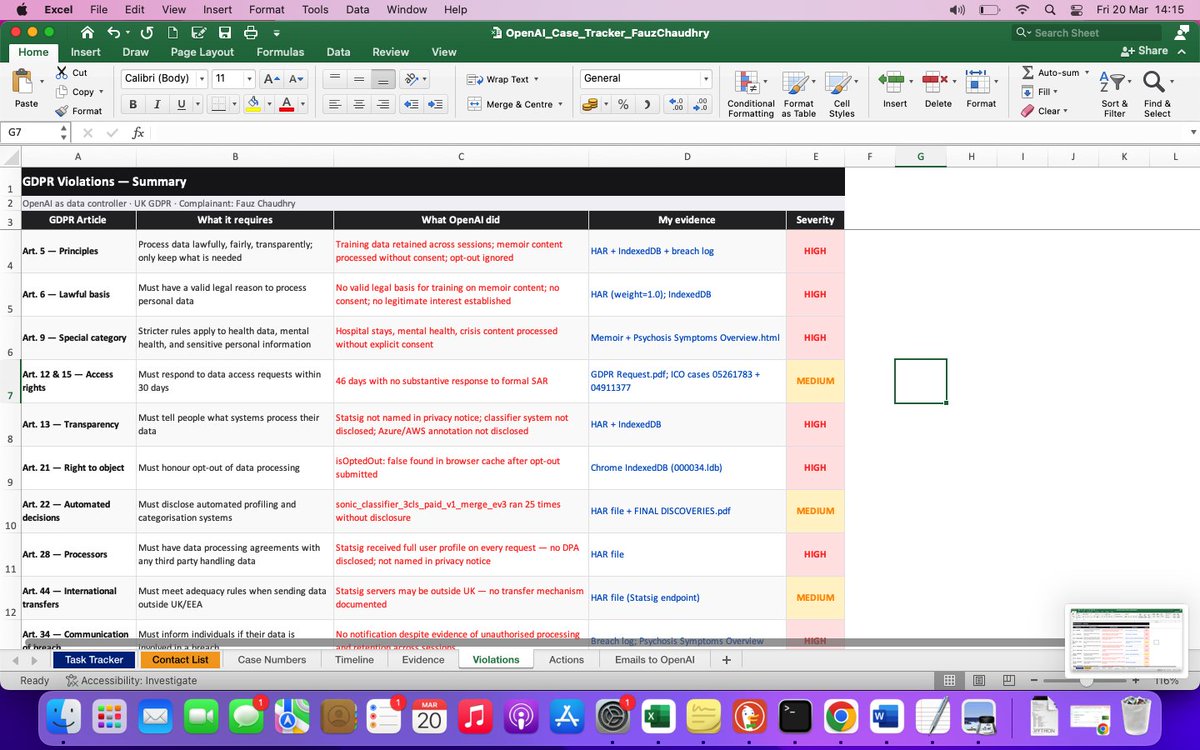The width and height of the screenshot is (1200, 750).
Task: Click the Share button
Action: coord(1144,51)
